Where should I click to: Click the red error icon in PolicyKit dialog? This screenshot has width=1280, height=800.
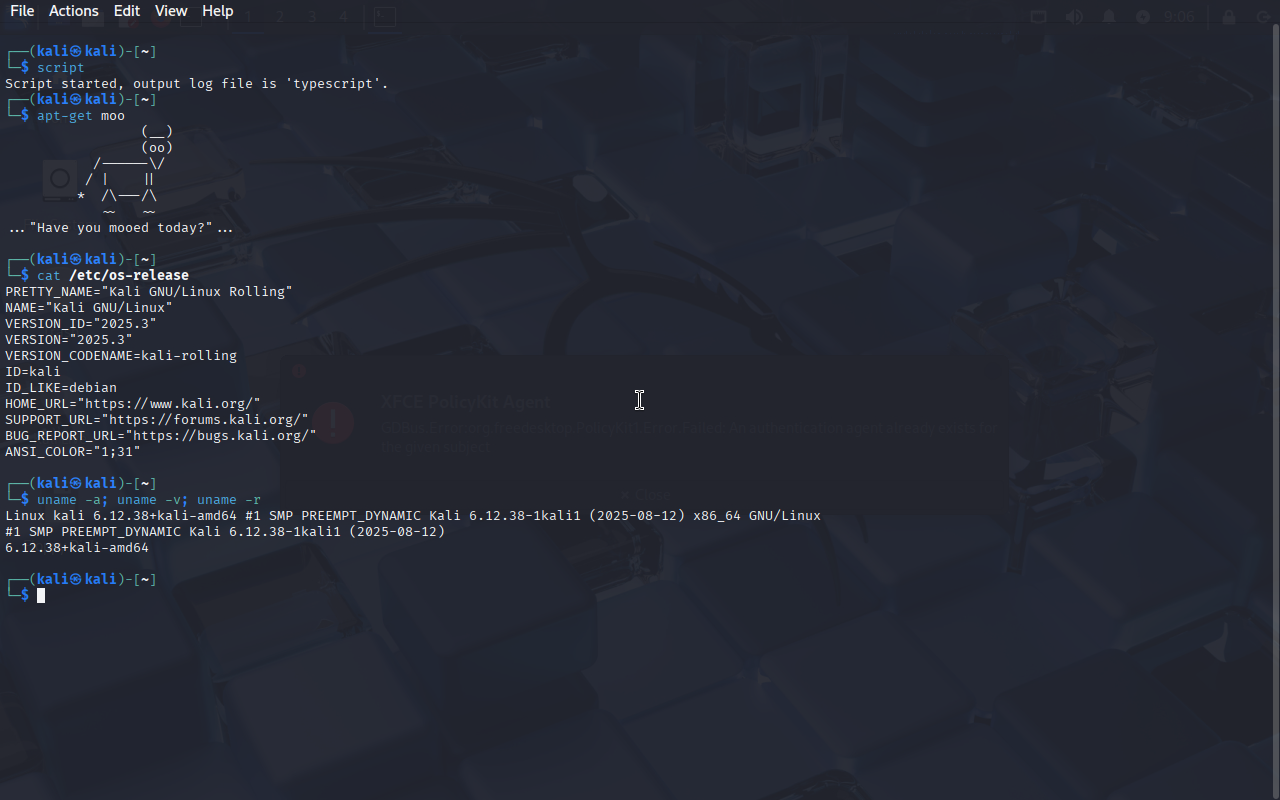(337, 423)
